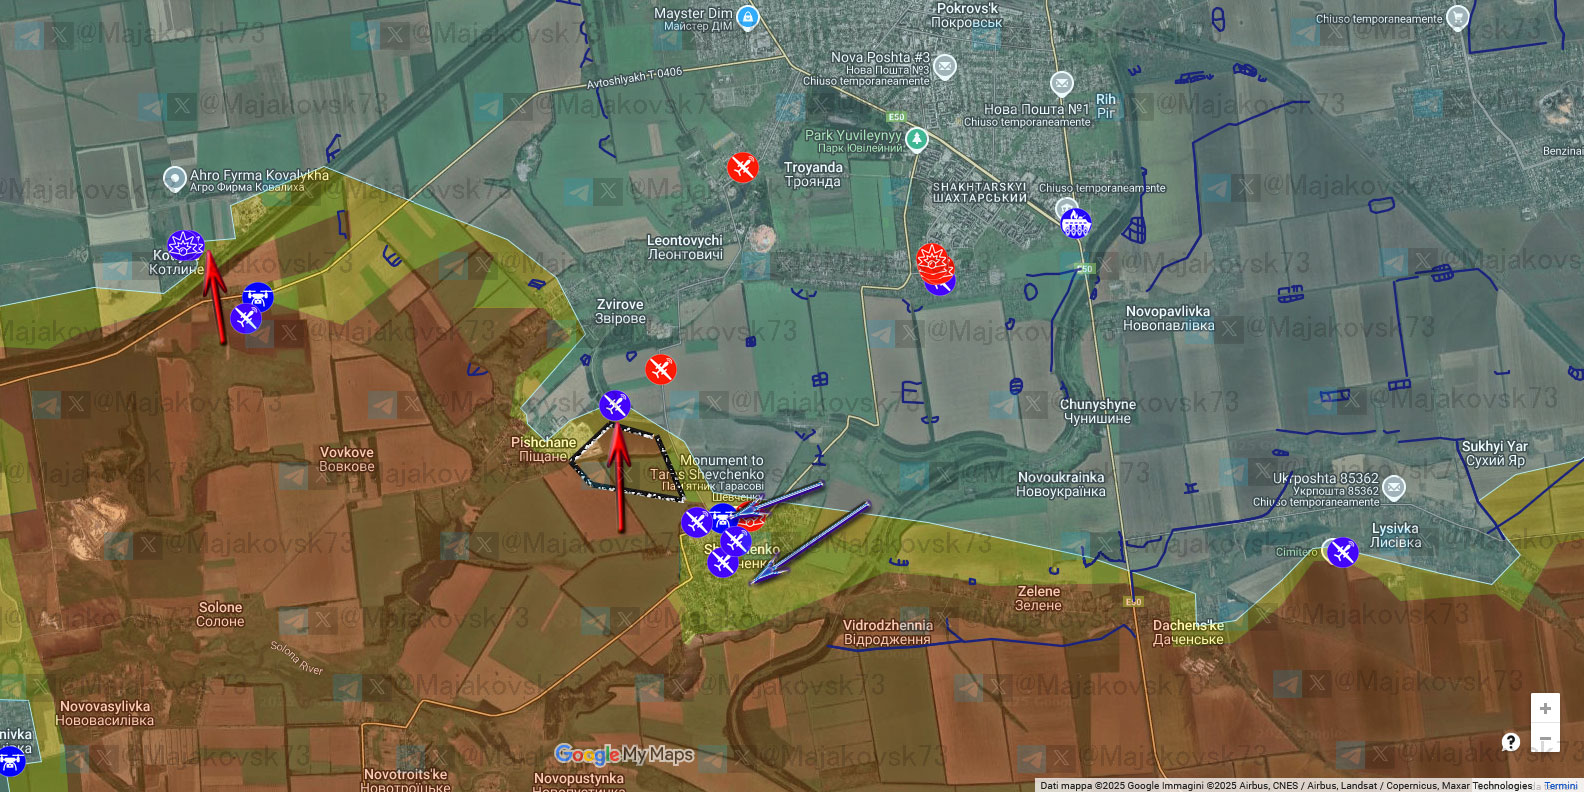
Task: Select the Benzina label at right edge
Action: tap(1563, 151)
